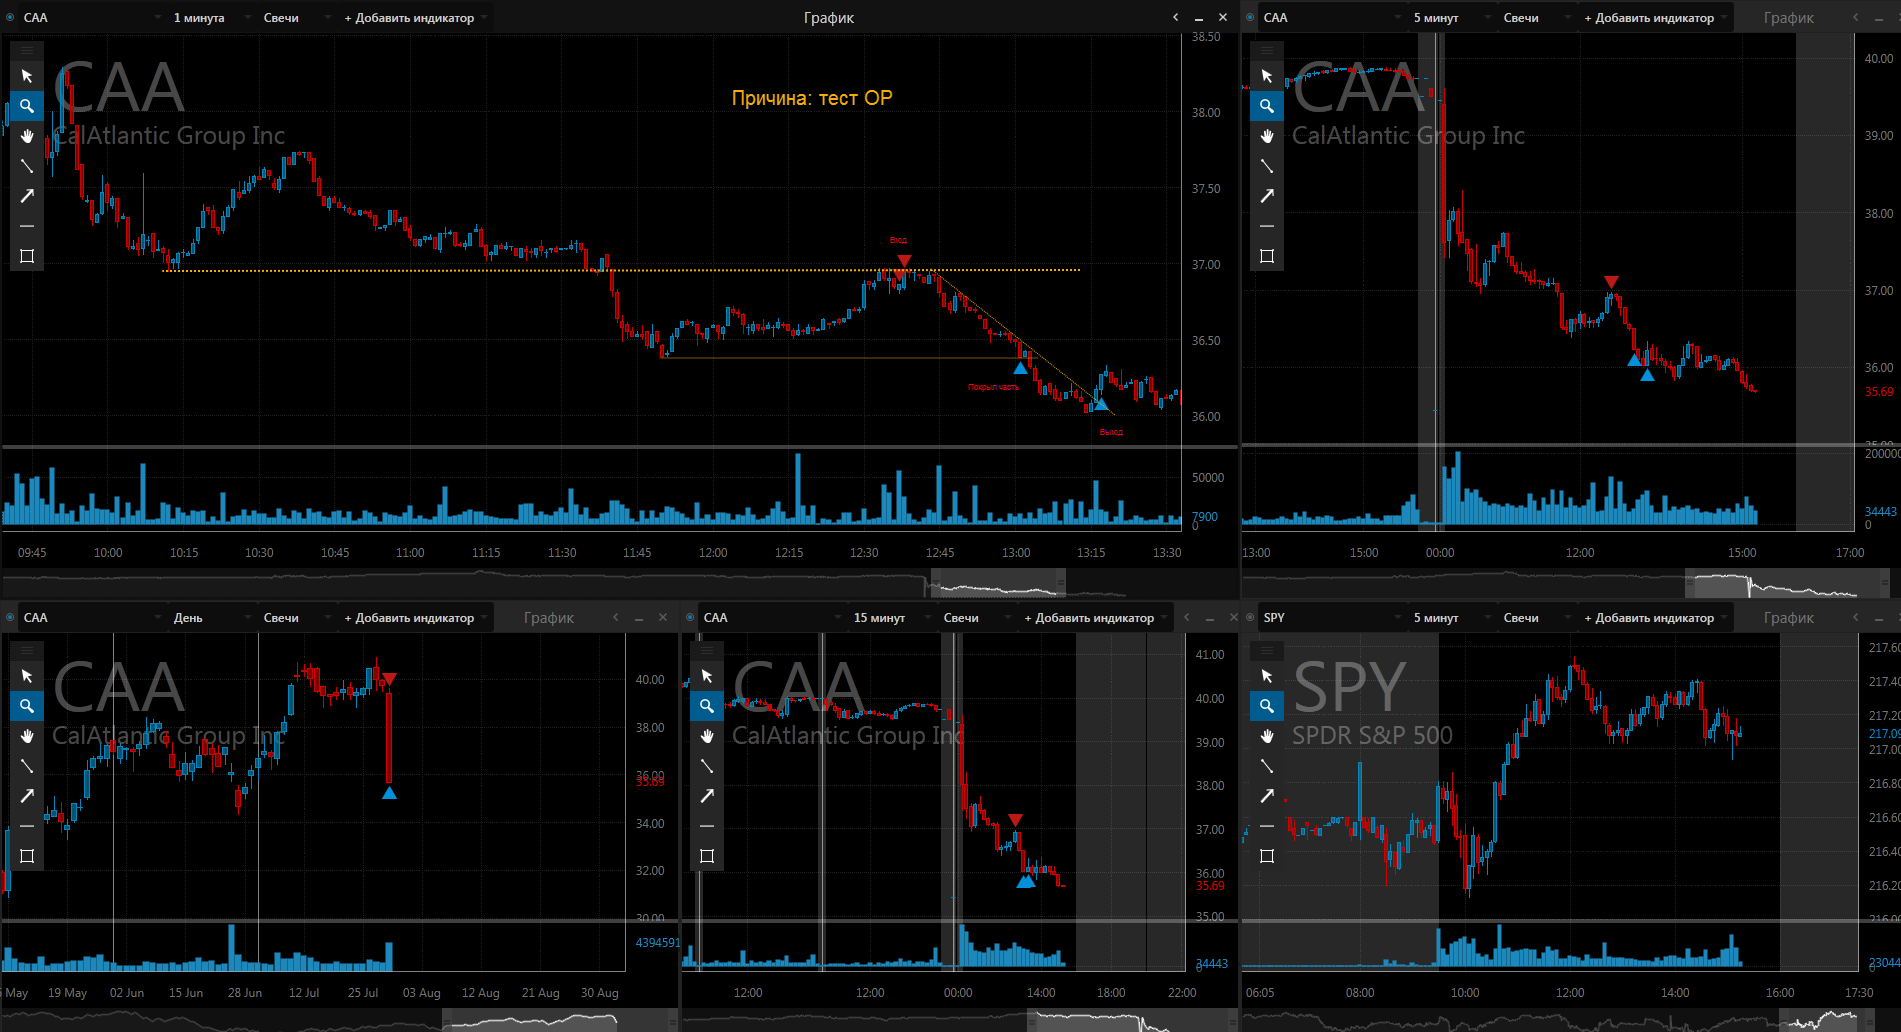Open toolbar menu handle in CAA 1-minute chart
1901x1032 pixels.
(27, 50)
